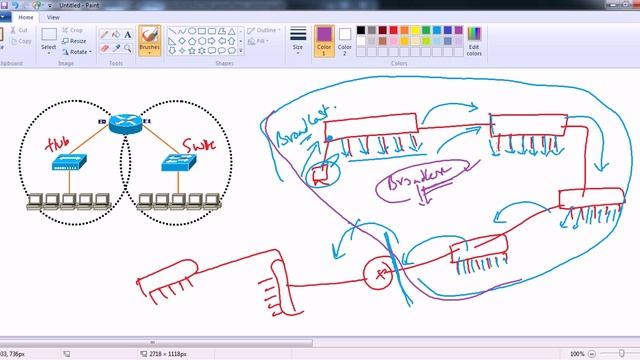The image size is (640, 360).
Task: Choose the Curve shape
Action: pyautogui.click(x=182, y=31)
